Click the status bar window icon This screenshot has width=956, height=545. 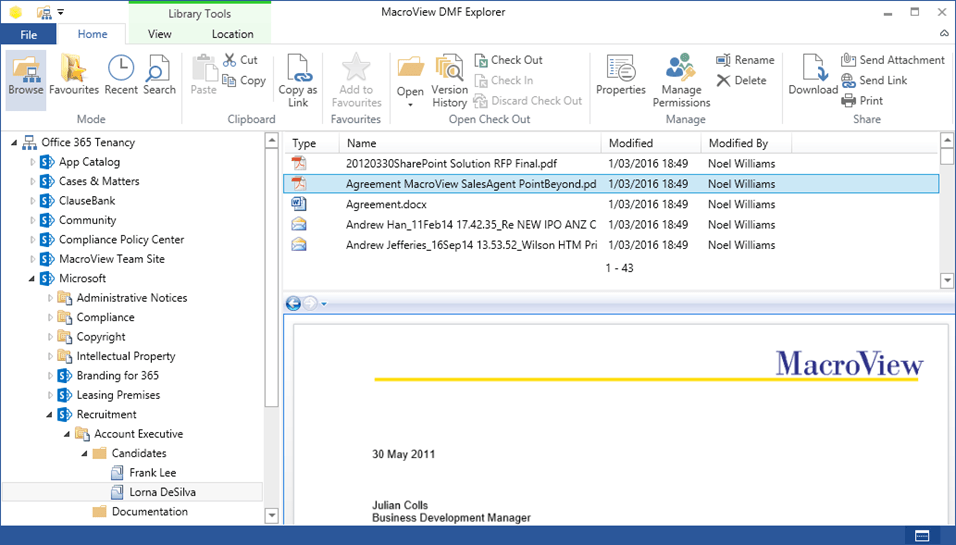coord(922,536)
